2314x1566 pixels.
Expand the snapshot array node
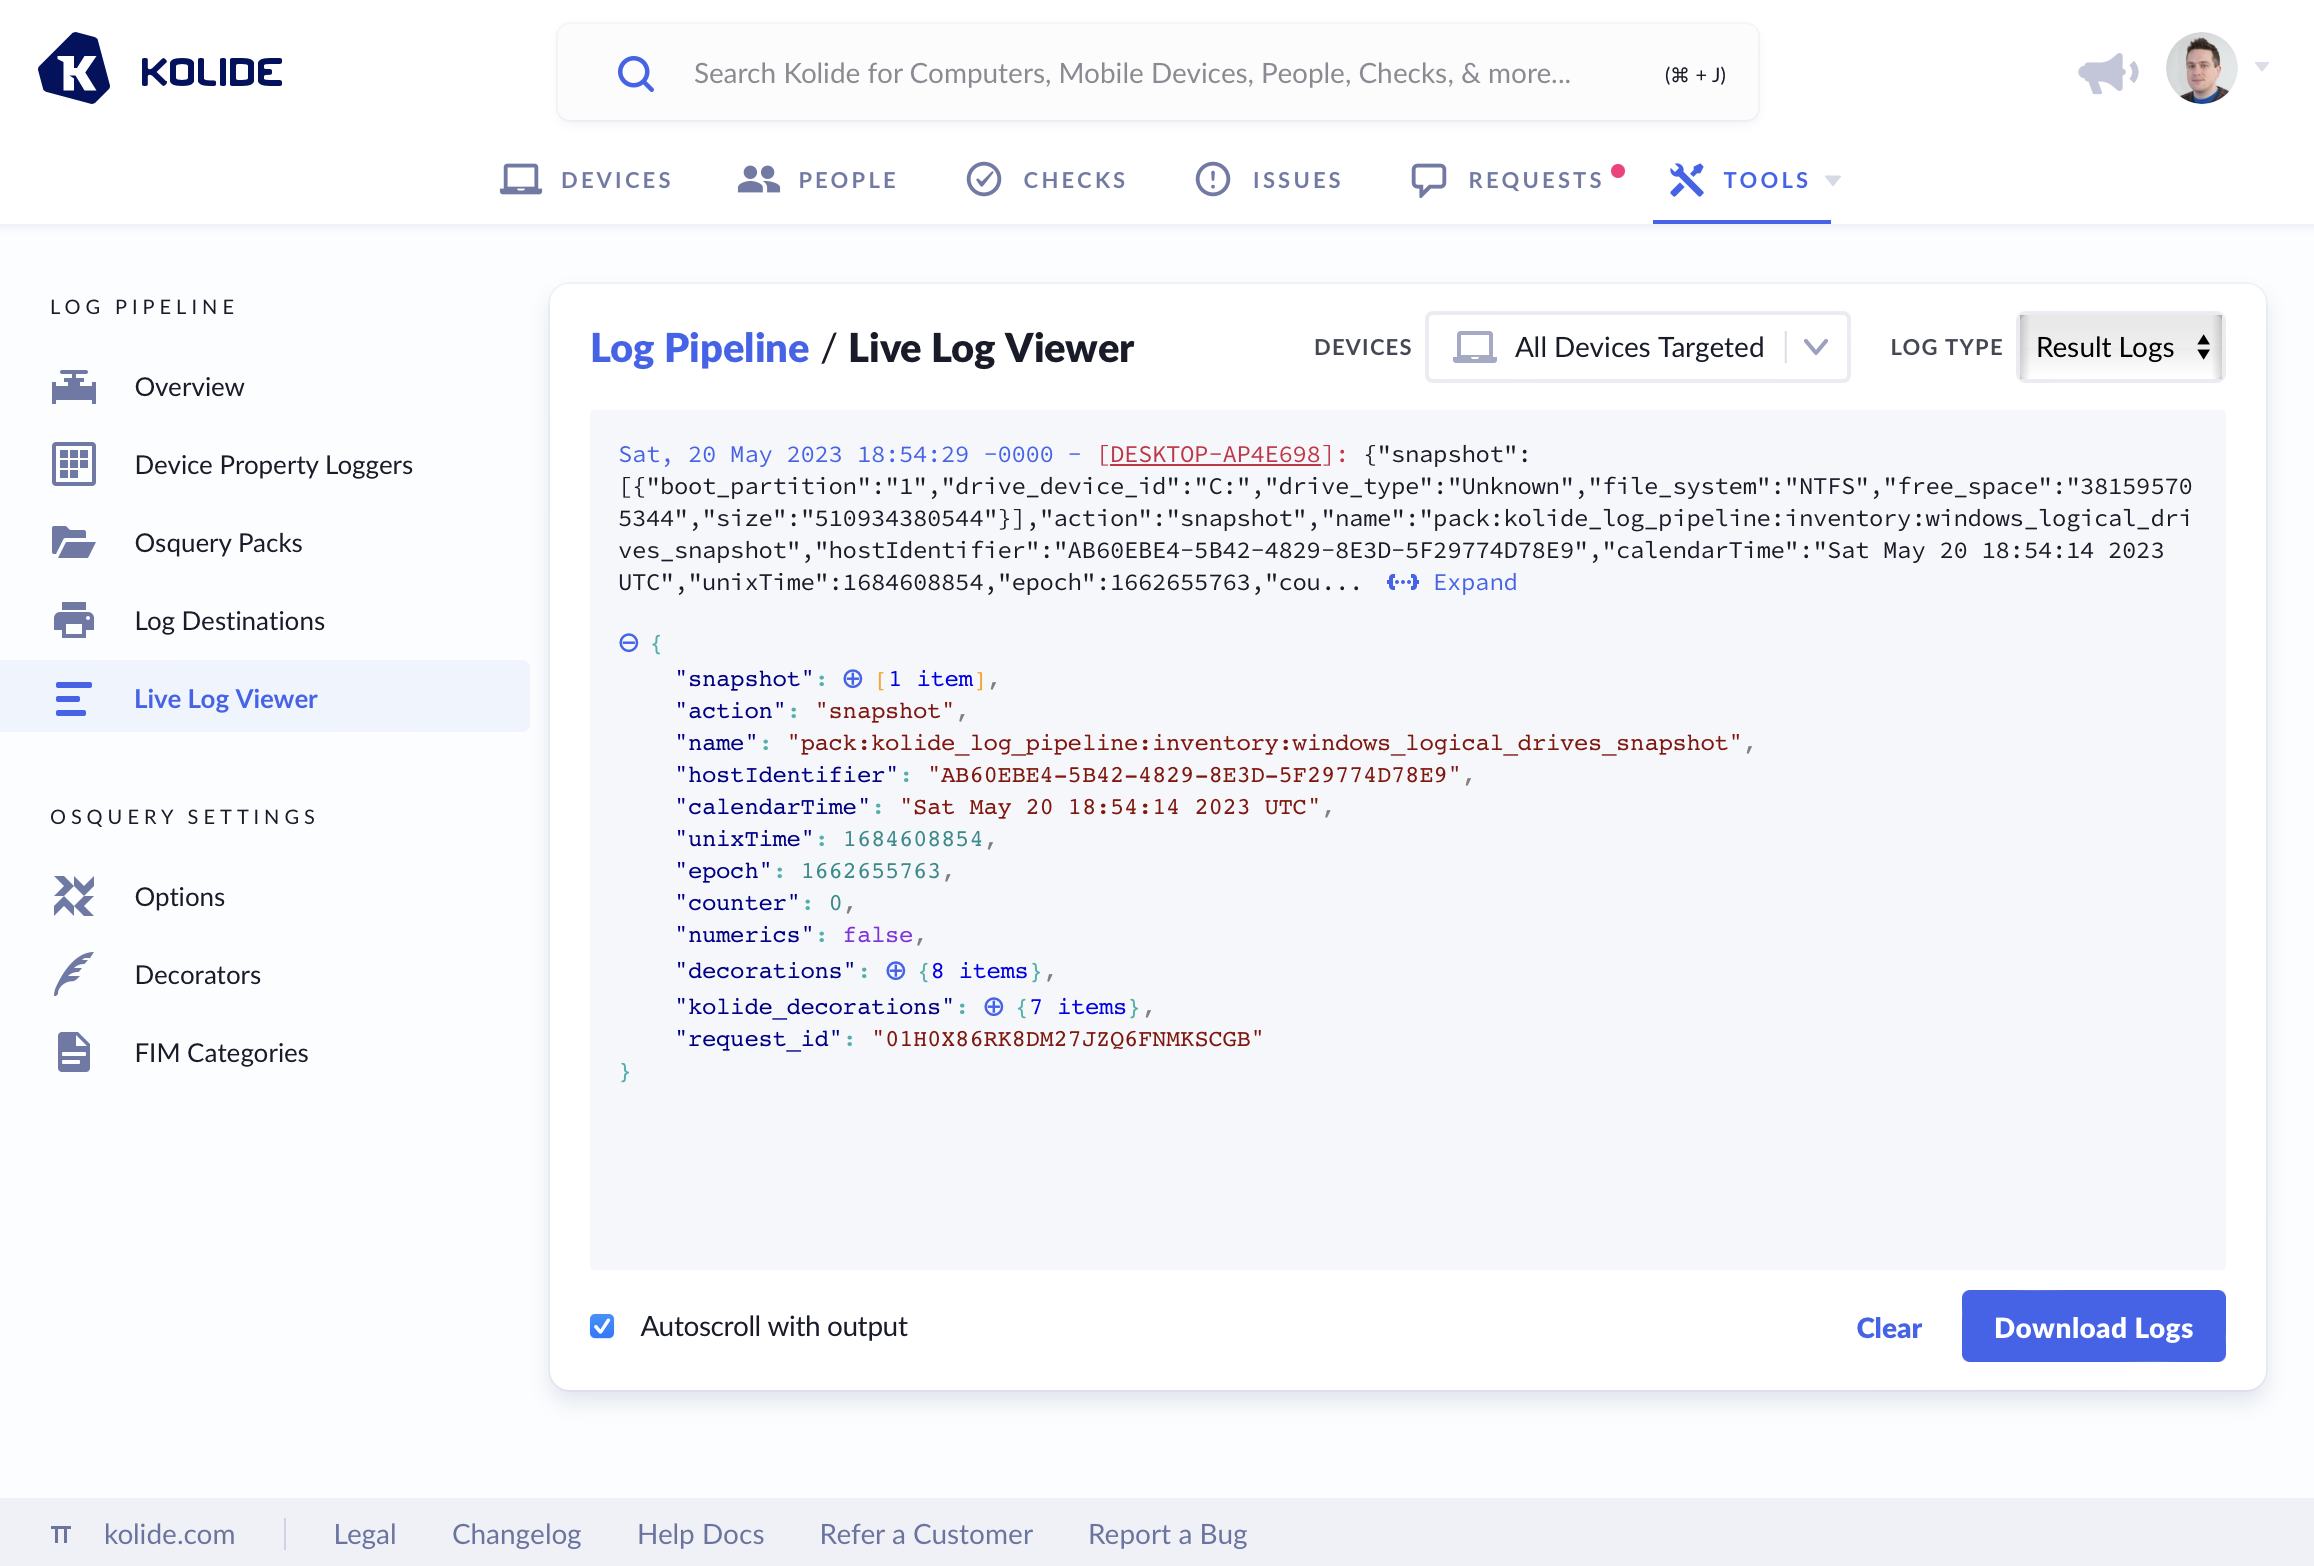[853, 679]
